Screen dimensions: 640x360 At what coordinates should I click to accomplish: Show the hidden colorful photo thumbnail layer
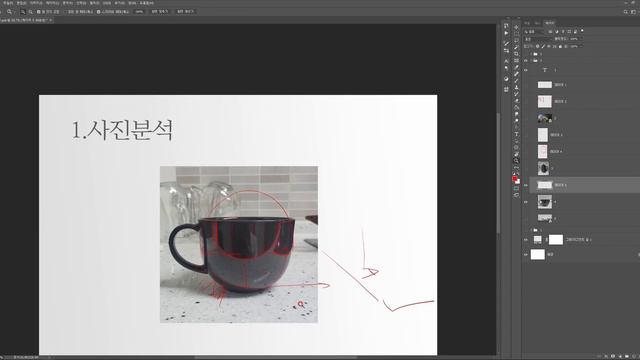point(526,118)
